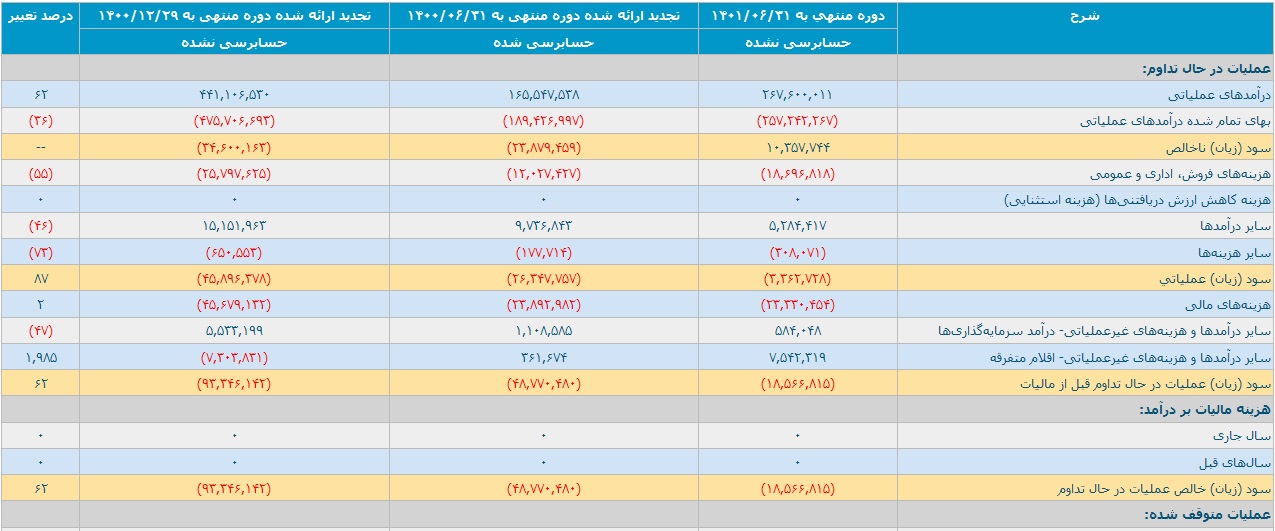Select the label بهای تمام شده درآمدهای عملیاتی
The width and height of the screenshot is (1275, 531).
pyautogui.click(x=1177, y=121)
